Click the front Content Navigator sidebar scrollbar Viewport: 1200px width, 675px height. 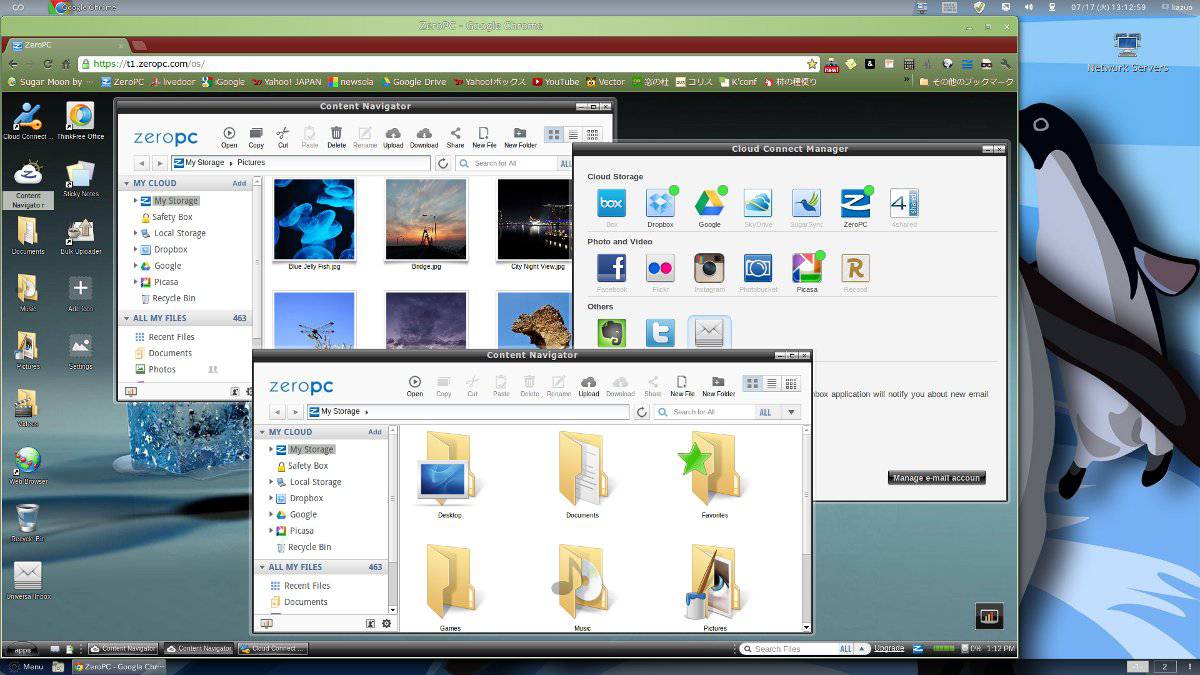tap(393, 520)
